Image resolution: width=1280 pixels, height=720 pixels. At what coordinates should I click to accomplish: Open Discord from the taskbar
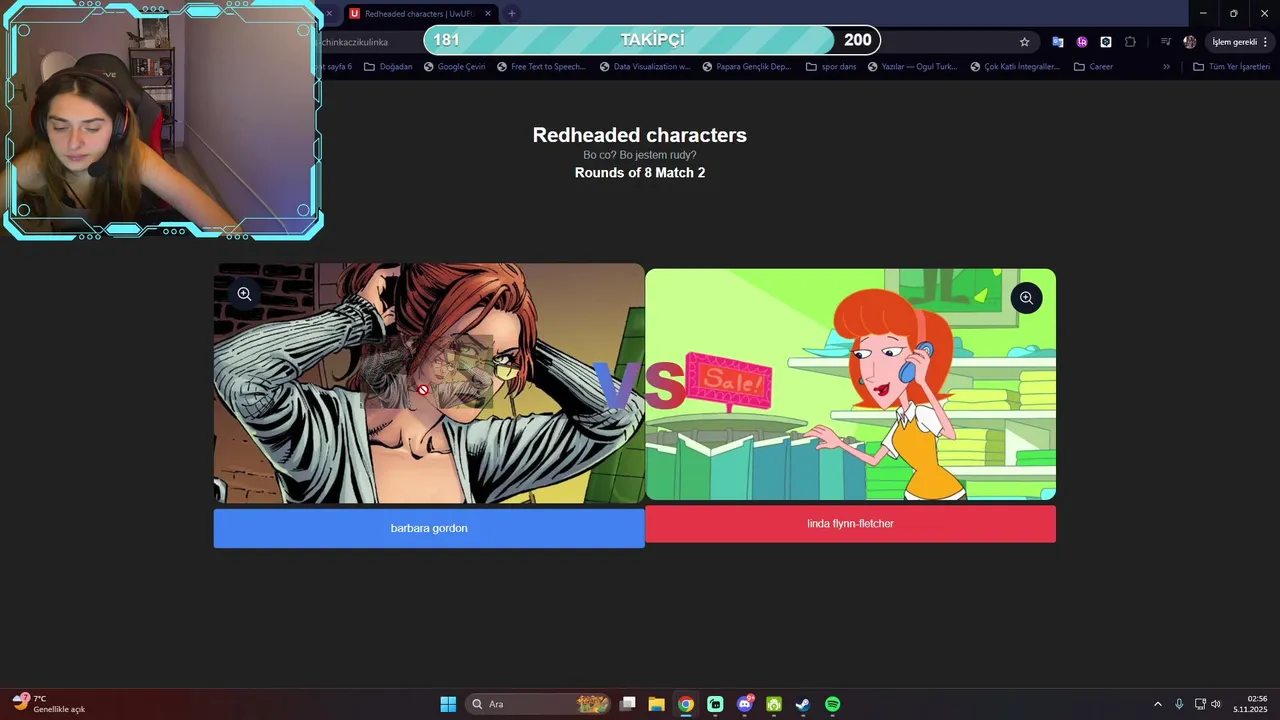(x=744, y=704)
